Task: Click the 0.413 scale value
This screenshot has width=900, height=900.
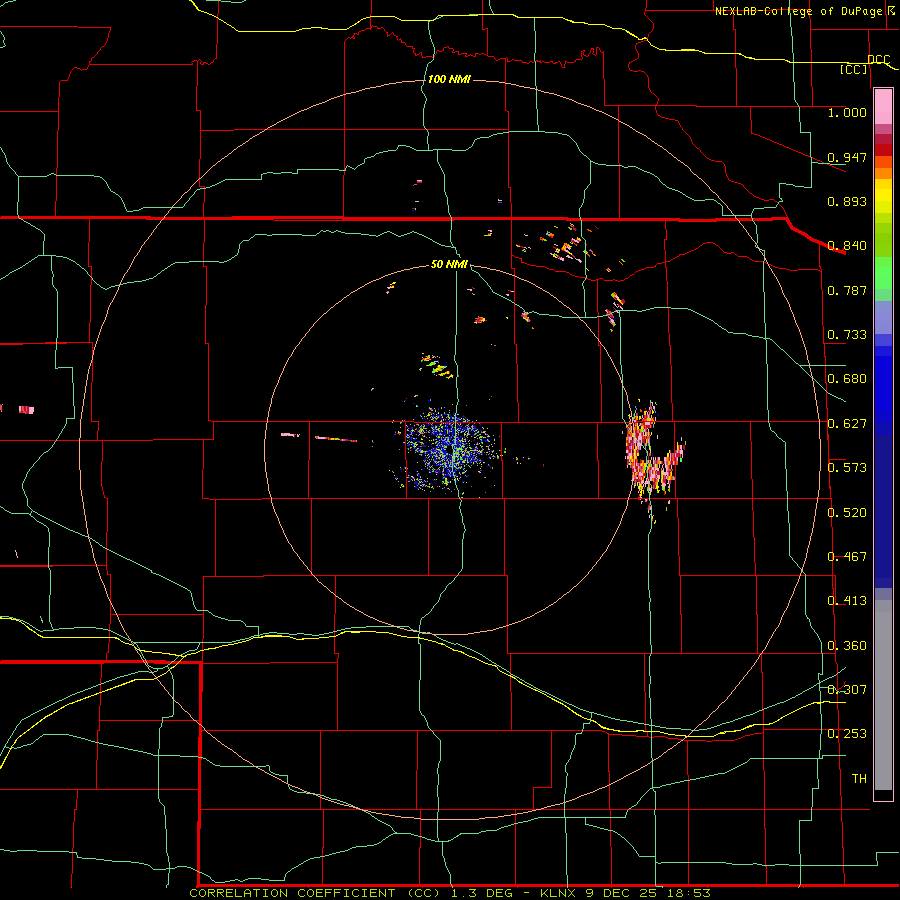Action: coord(847,601)
